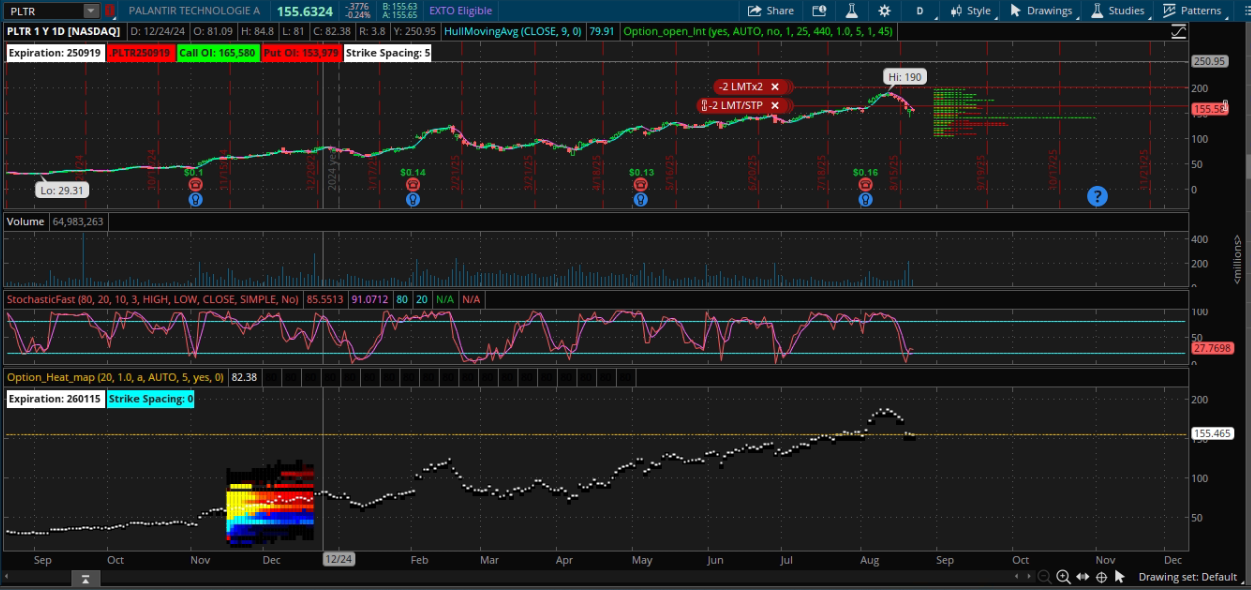The image size is (1251, 590).
Task: Click the 155.6324 last price display
Action: coord(307,11)
